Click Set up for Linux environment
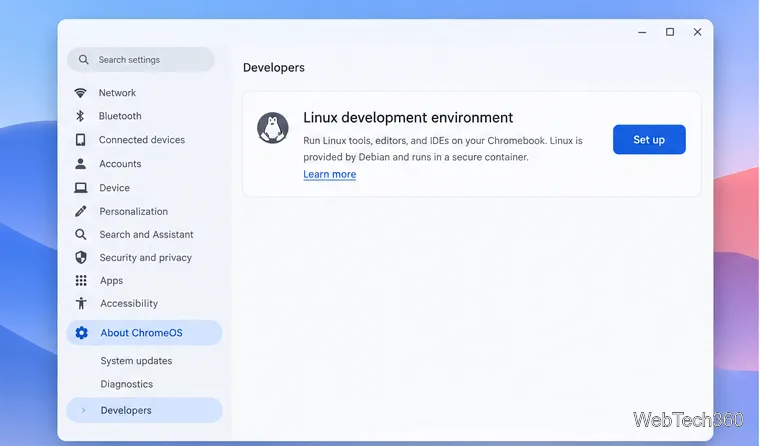Screen dimensions: 760x446 [x=649, y=140]
